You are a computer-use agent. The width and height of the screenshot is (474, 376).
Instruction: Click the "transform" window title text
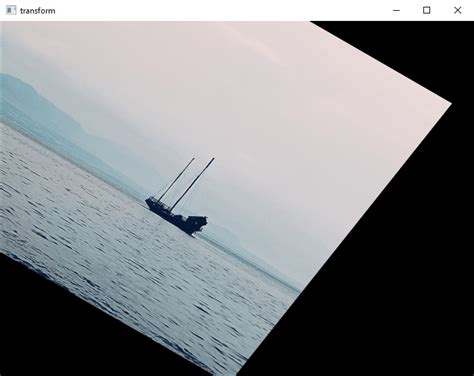[x=38, y=11]
